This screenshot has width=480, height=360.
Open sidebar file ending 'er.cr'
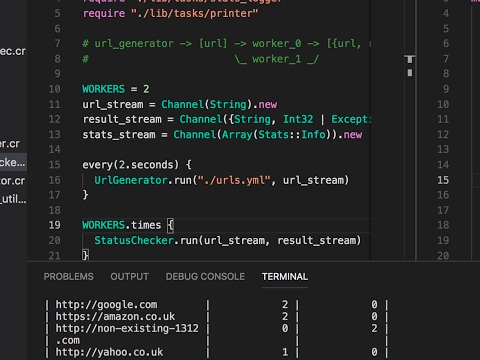[10, 144]
